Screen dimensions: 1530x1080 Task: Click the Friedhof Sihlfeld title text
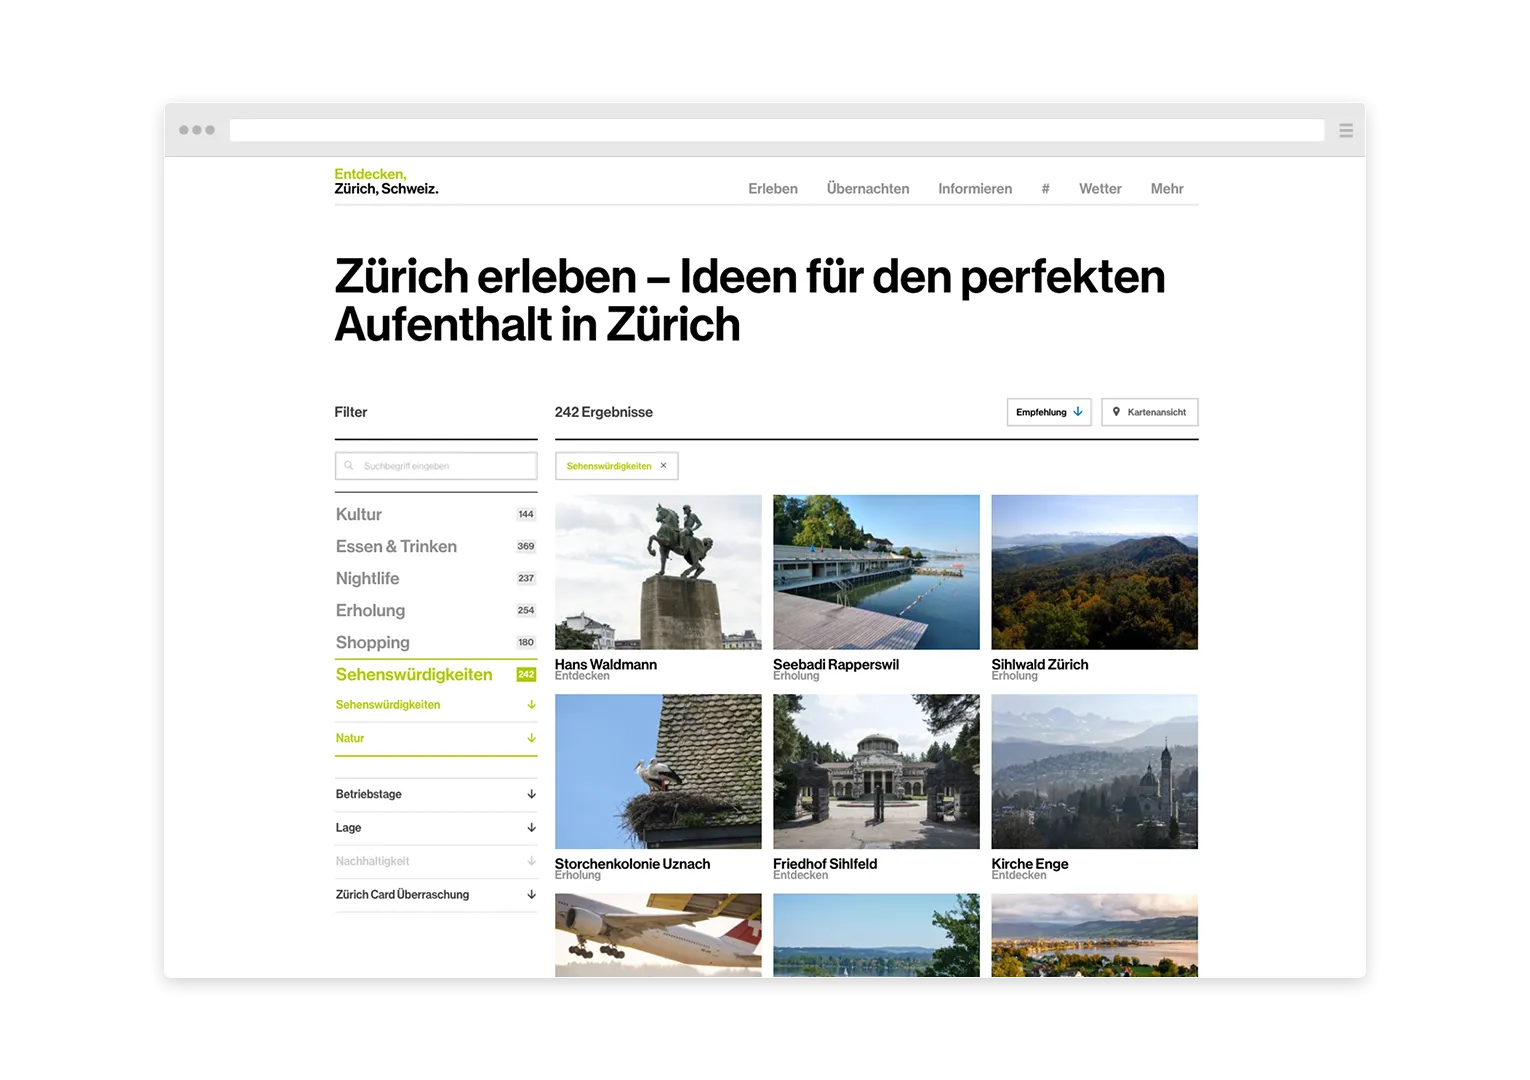(x=825, y=863)
